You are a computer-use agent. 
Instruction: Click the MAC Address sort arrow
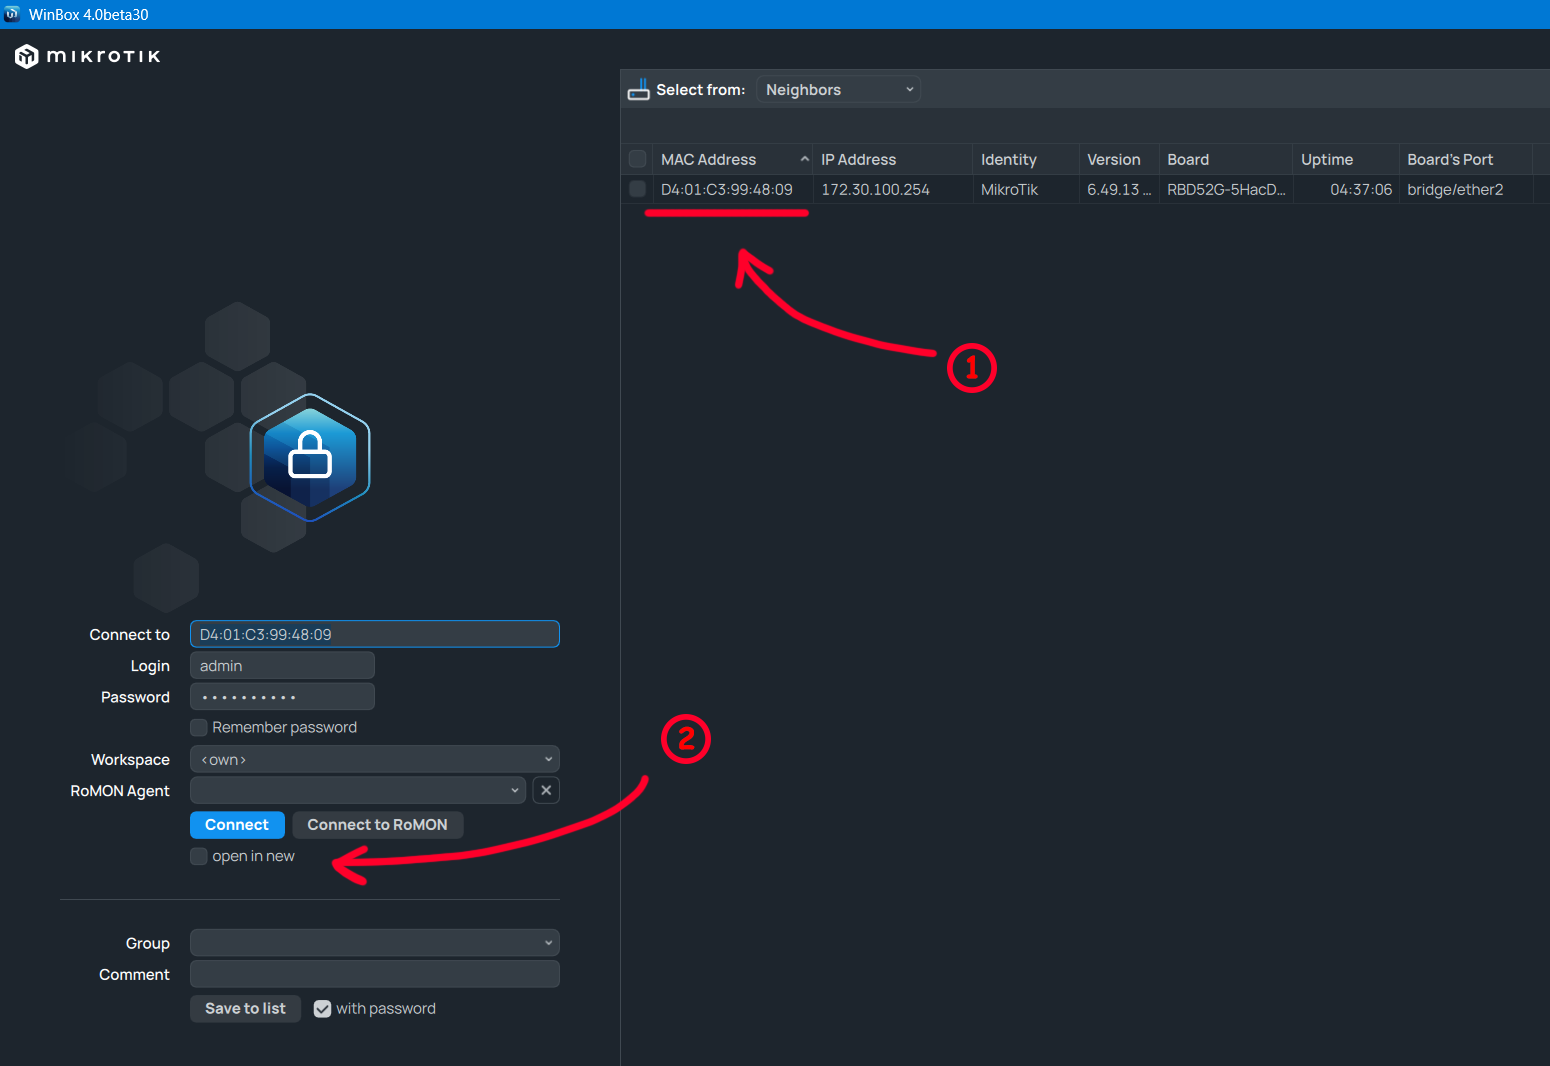(x=804, y=160)
